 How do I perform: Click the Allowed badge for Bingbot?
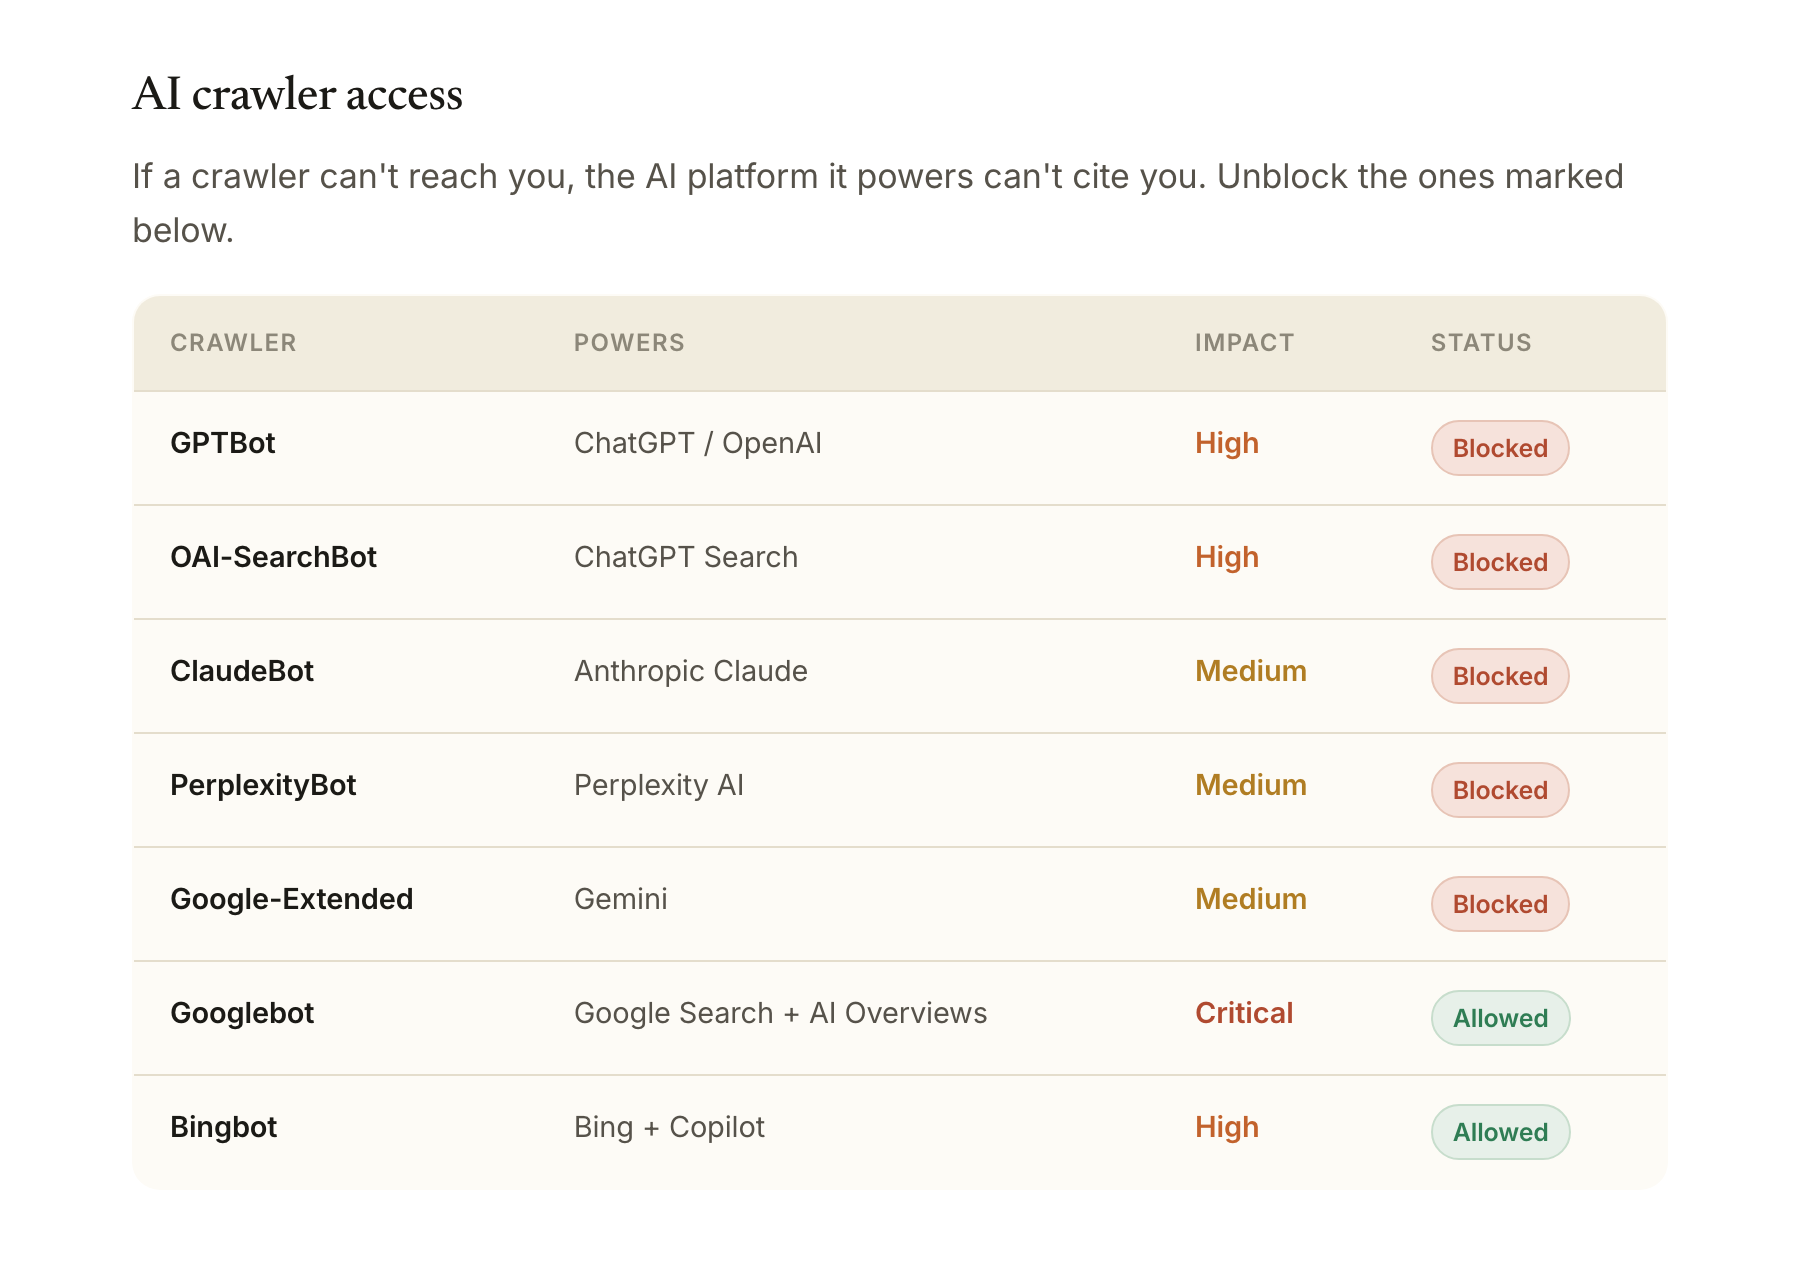click(1500, 1132)
